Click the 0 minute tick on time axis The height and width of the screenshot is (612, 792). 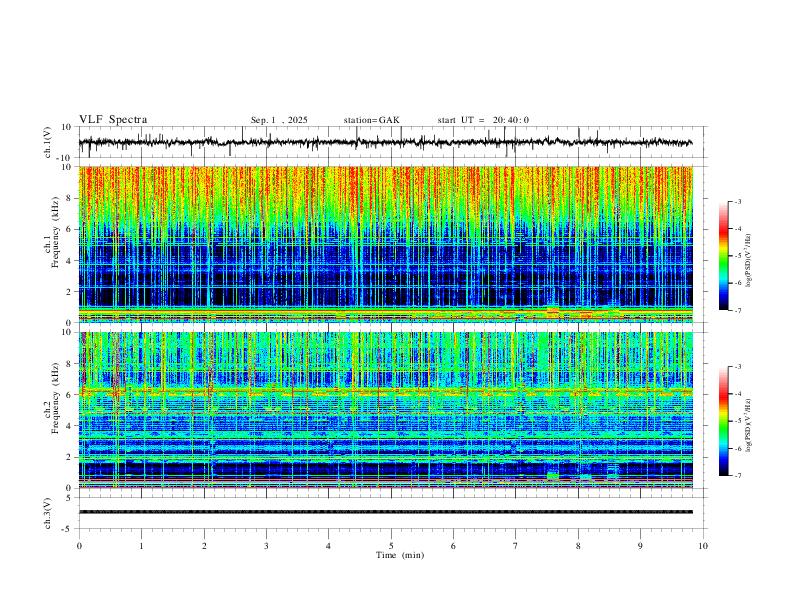coord(79,546)
